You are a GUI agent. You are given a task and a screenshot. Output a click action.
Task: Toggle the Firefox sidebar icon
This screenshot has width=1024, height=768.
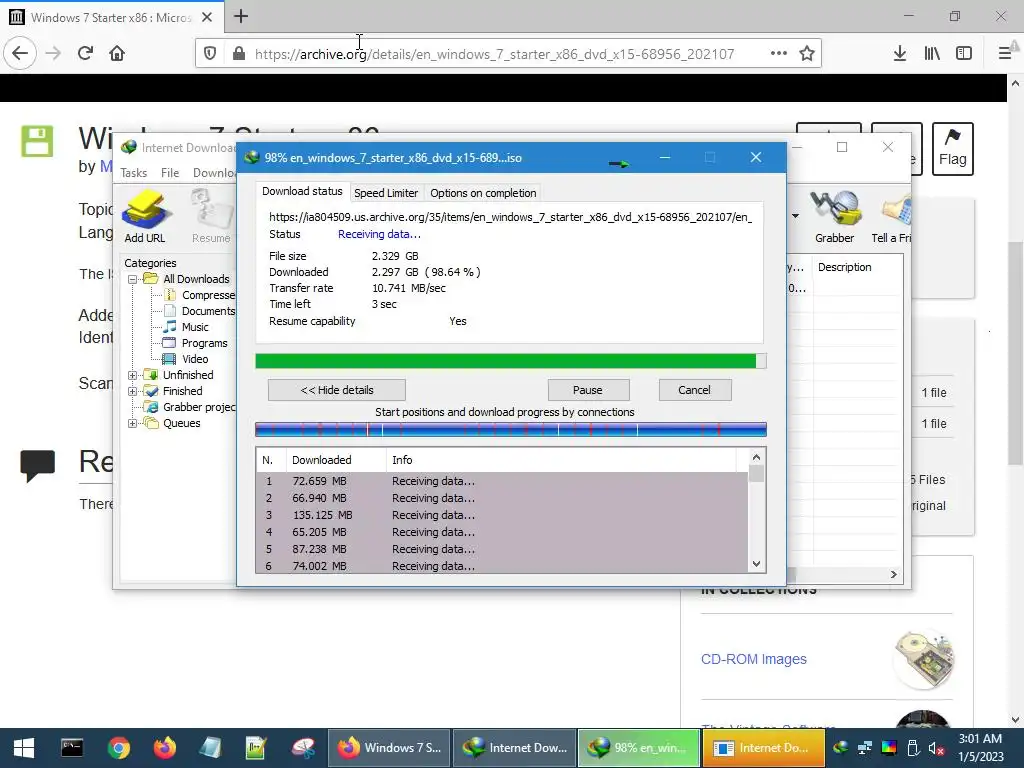click(x=964, y=53)
